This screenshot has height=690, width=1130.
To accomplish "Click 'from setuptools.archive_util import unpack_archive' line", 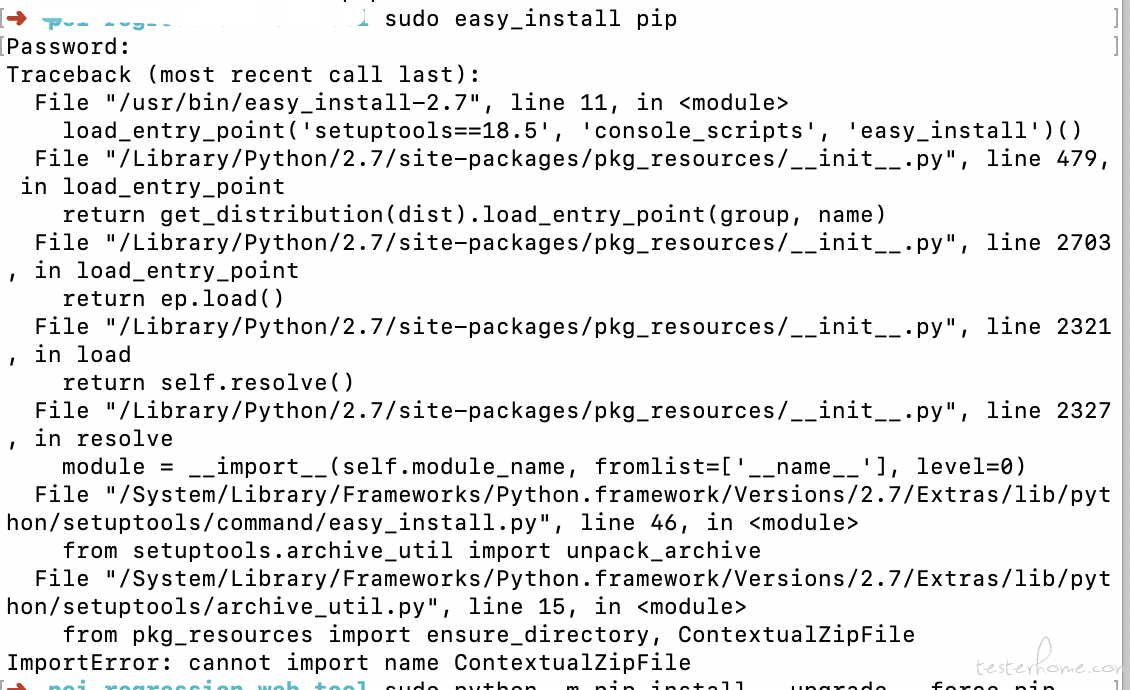I will (x=411, y=551).
